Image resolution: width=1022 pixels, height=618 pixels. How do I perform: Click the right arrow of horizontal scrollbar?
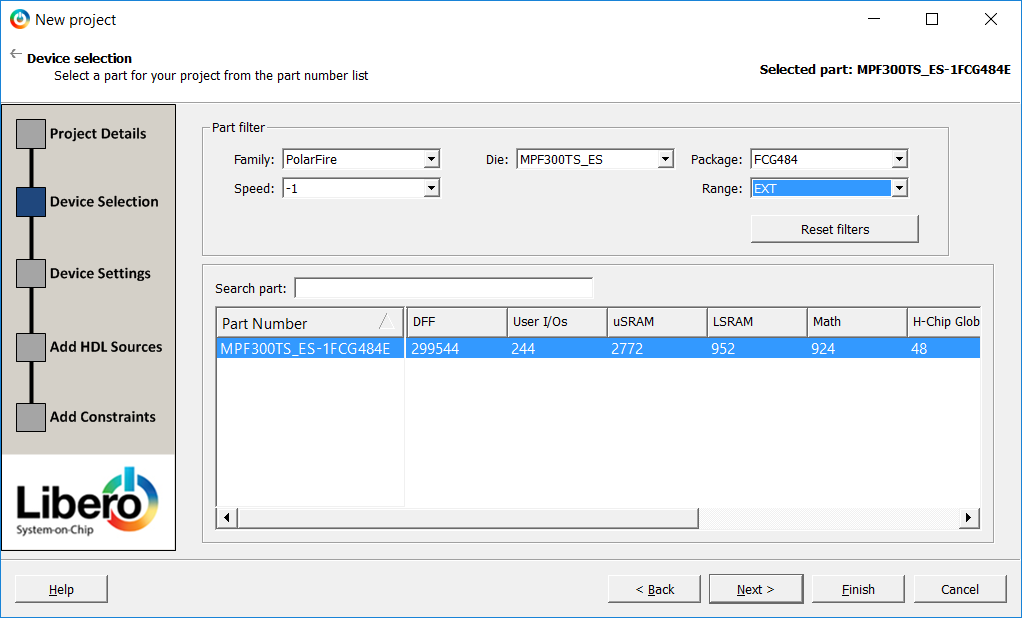pyautogui.click(x=969, y=518)
